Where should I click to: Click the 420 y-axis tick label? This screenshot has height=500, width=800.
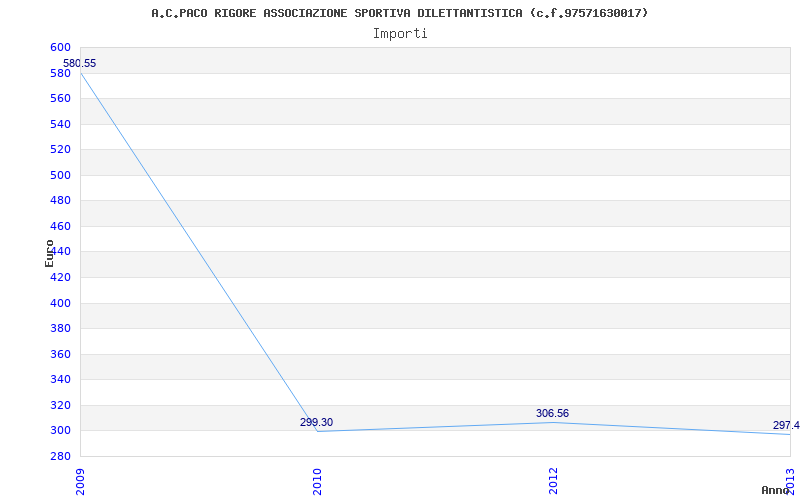(x=60, y=278)
